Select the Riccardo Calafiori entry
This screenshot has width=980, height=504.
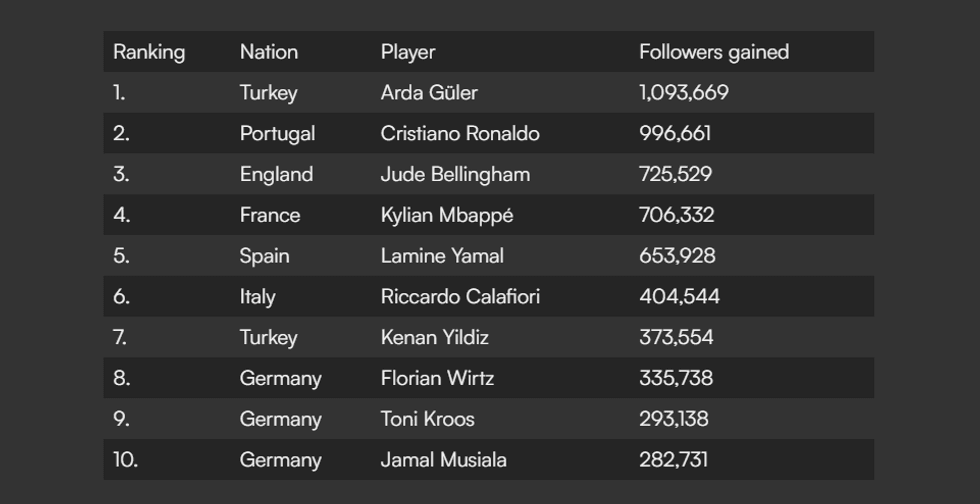tap(462, 297)
